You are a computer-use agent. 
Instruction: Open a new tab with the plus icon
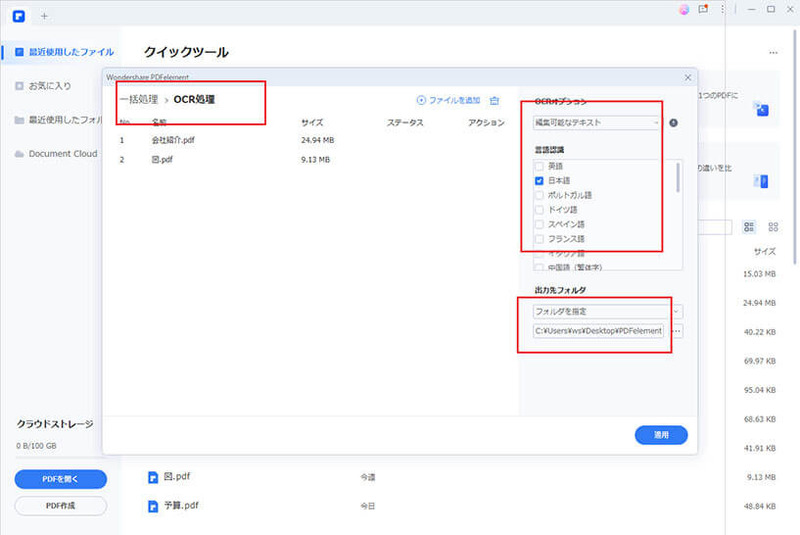44,16
